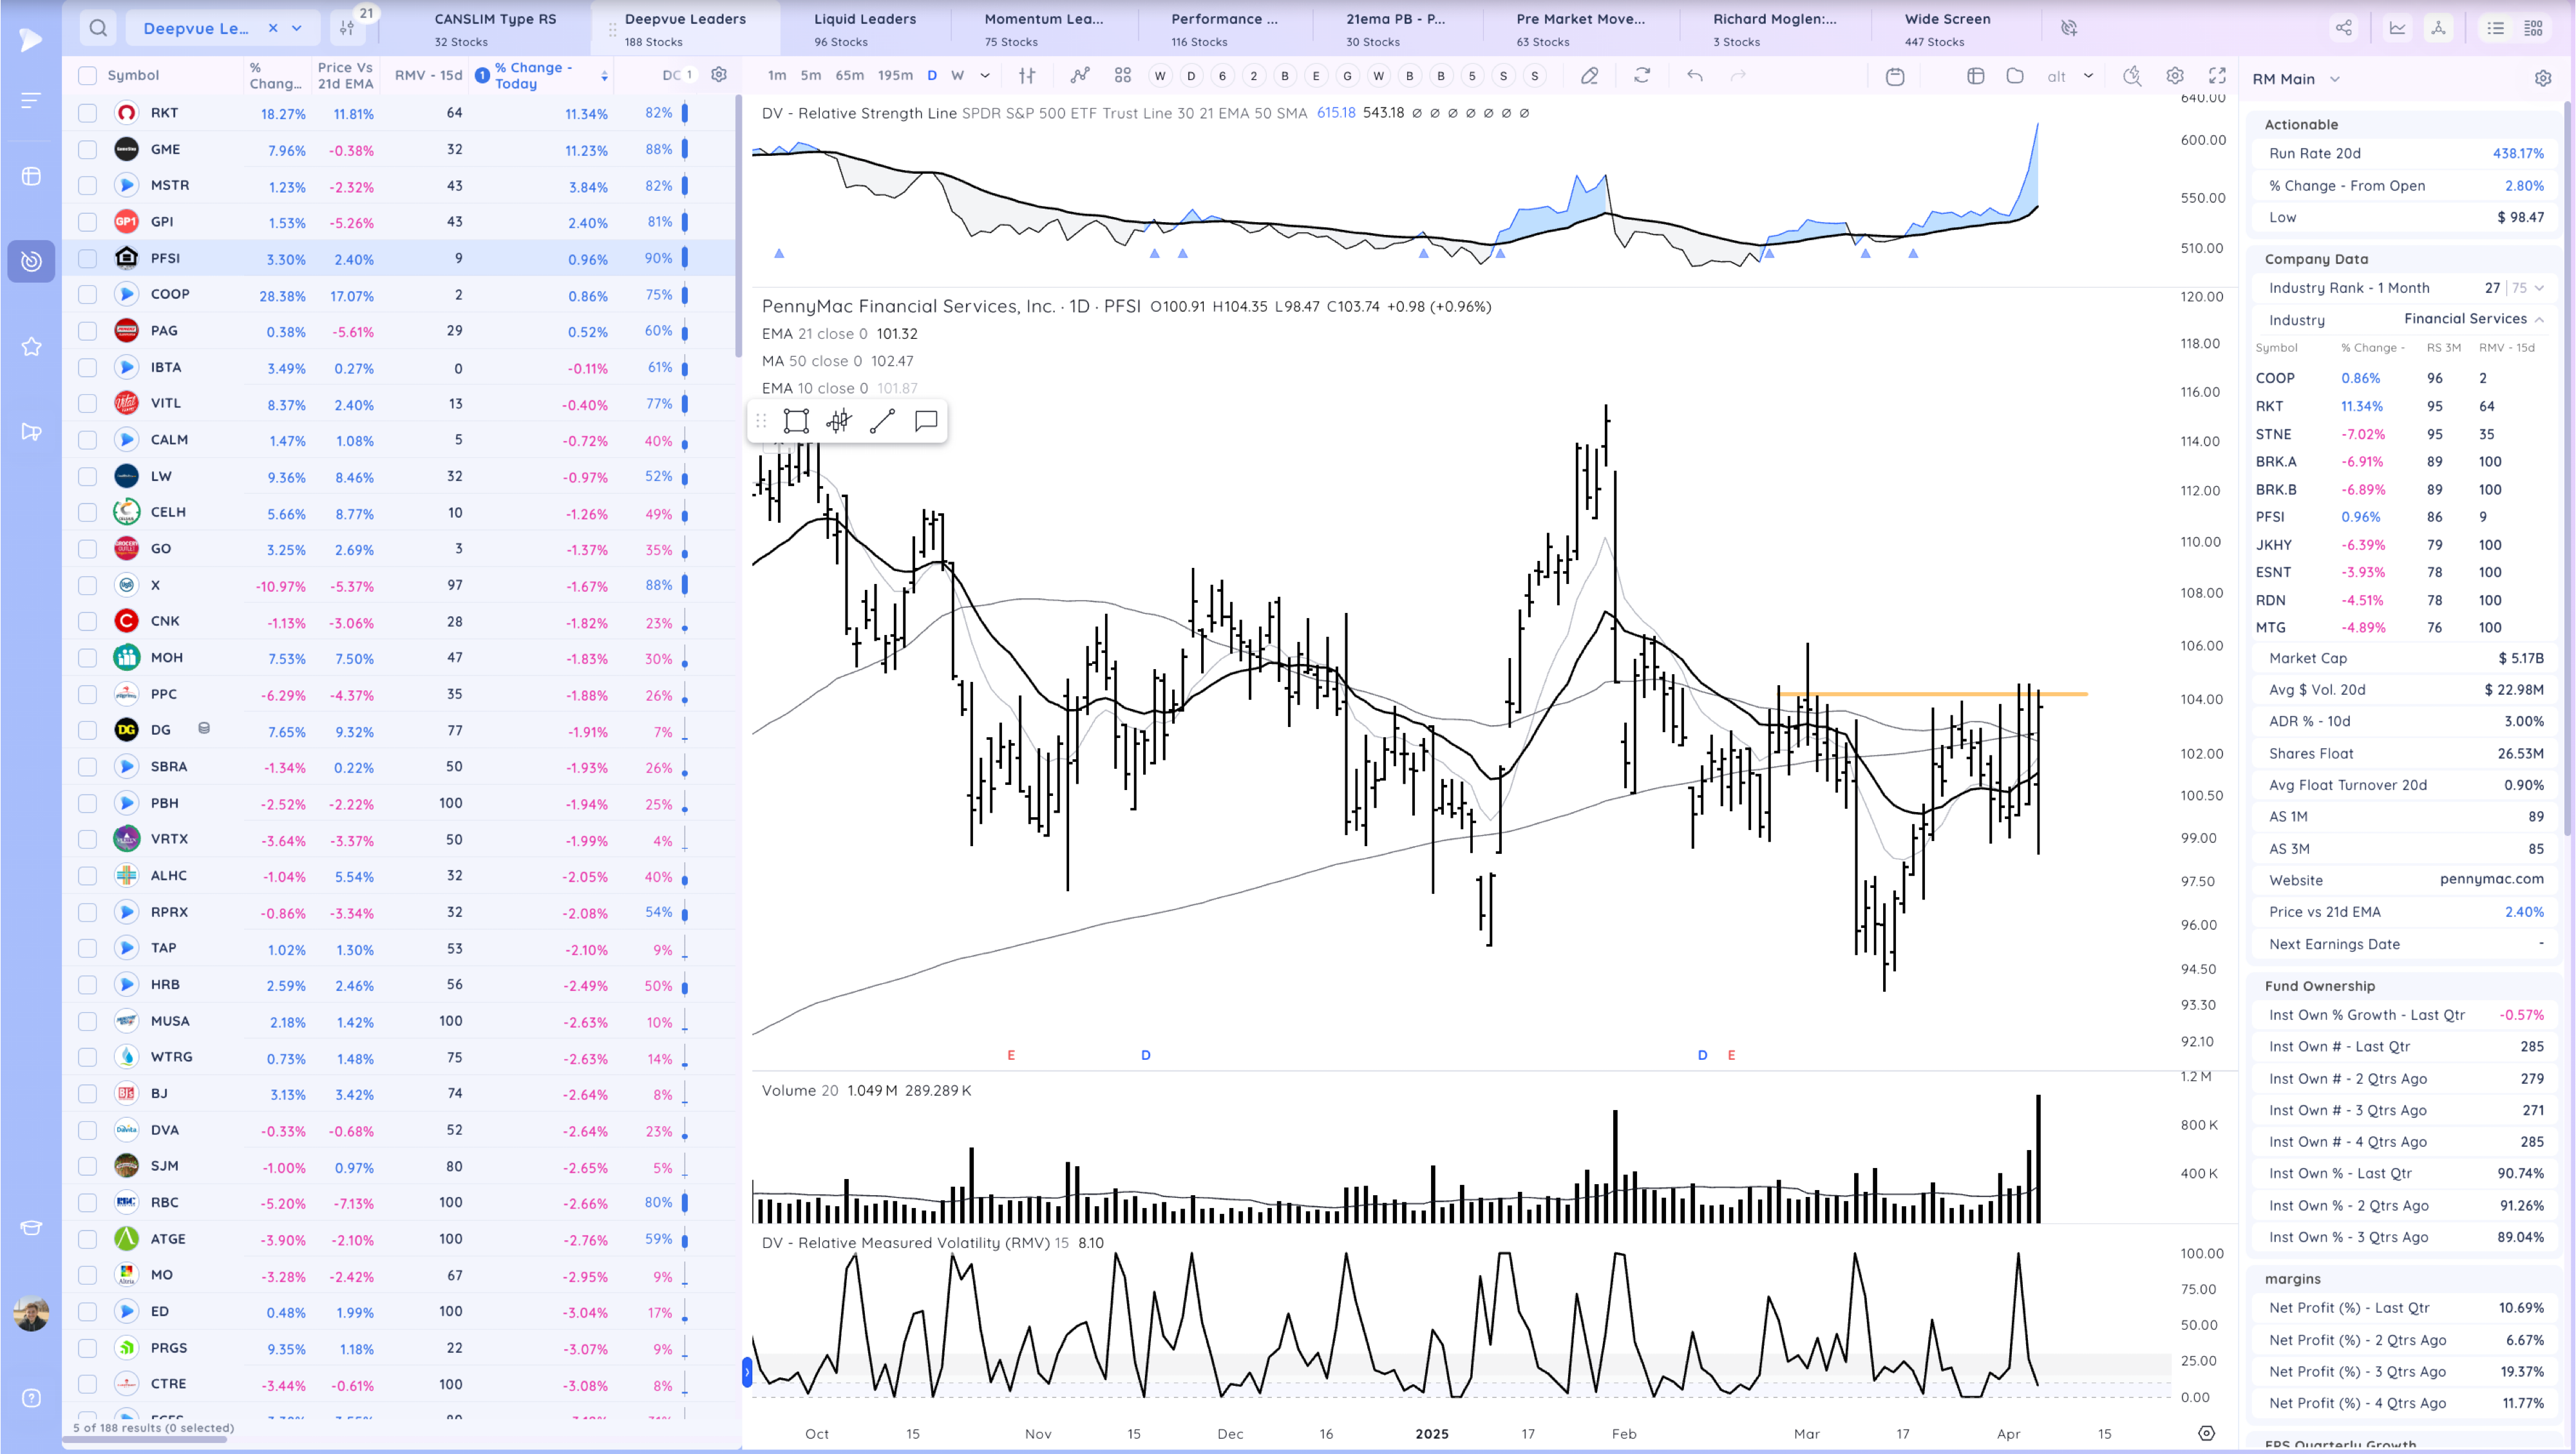Screen dimensions: 2576x1454
Task: Click the orange horizontal resistance line
Action: (x=1932, y=694)
